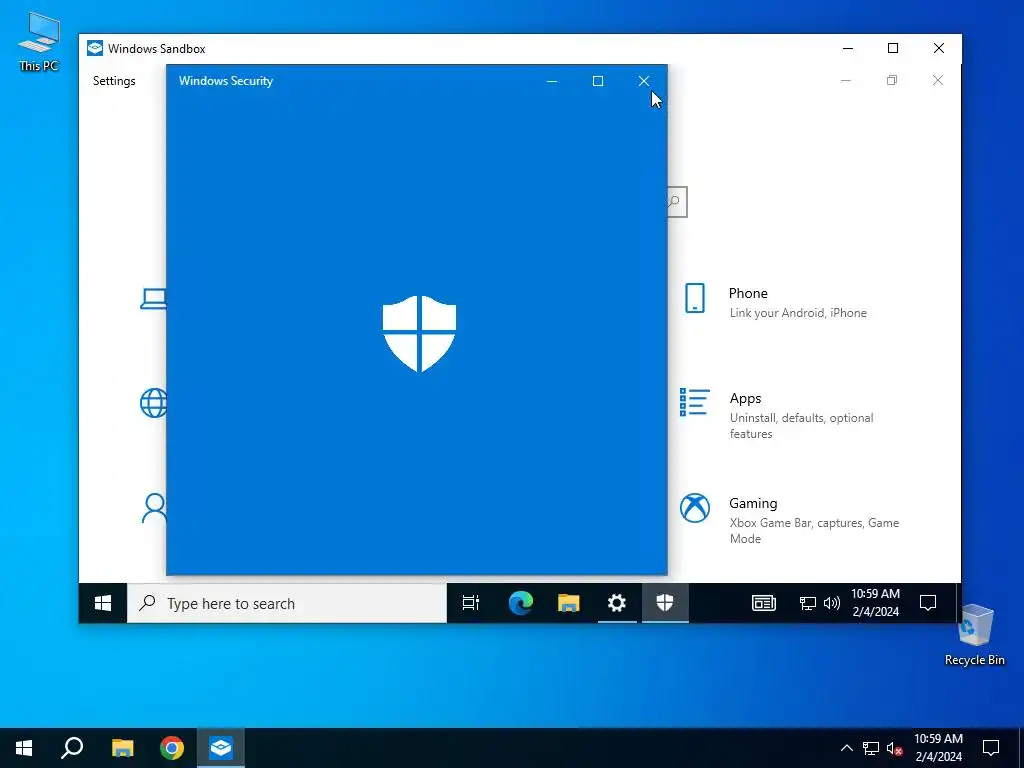Maximize the Windows Sandbox window

tap(893, 48)
